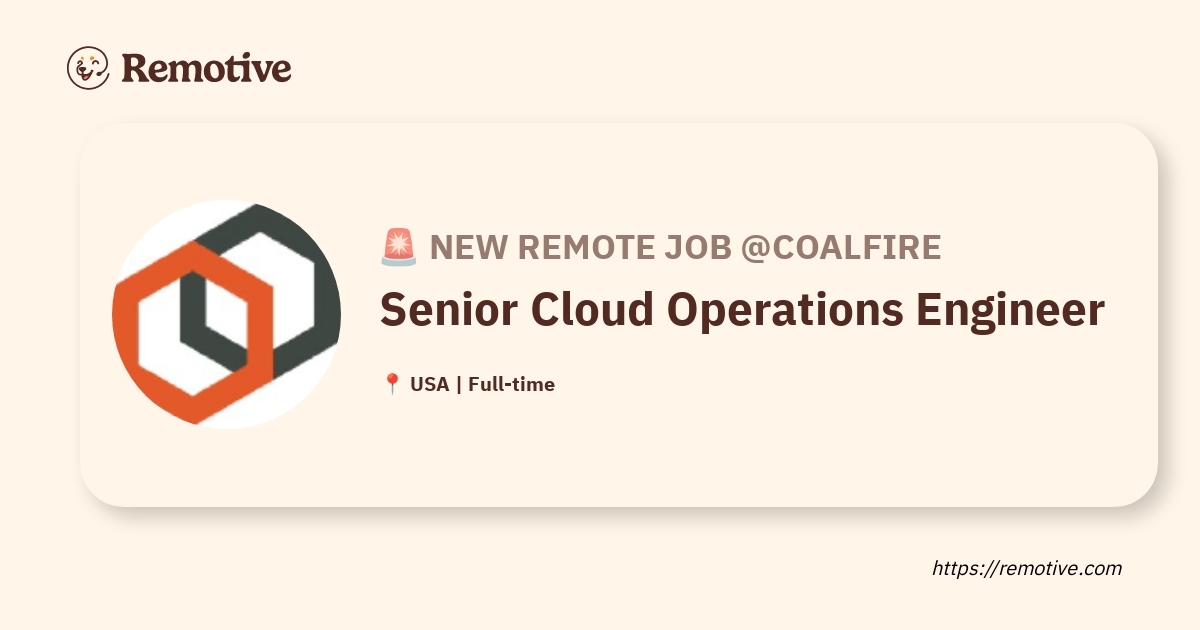Viewport: 1200px width, 630px height.
Task: Click the red location pin icon
Action: tap(392, 384)
